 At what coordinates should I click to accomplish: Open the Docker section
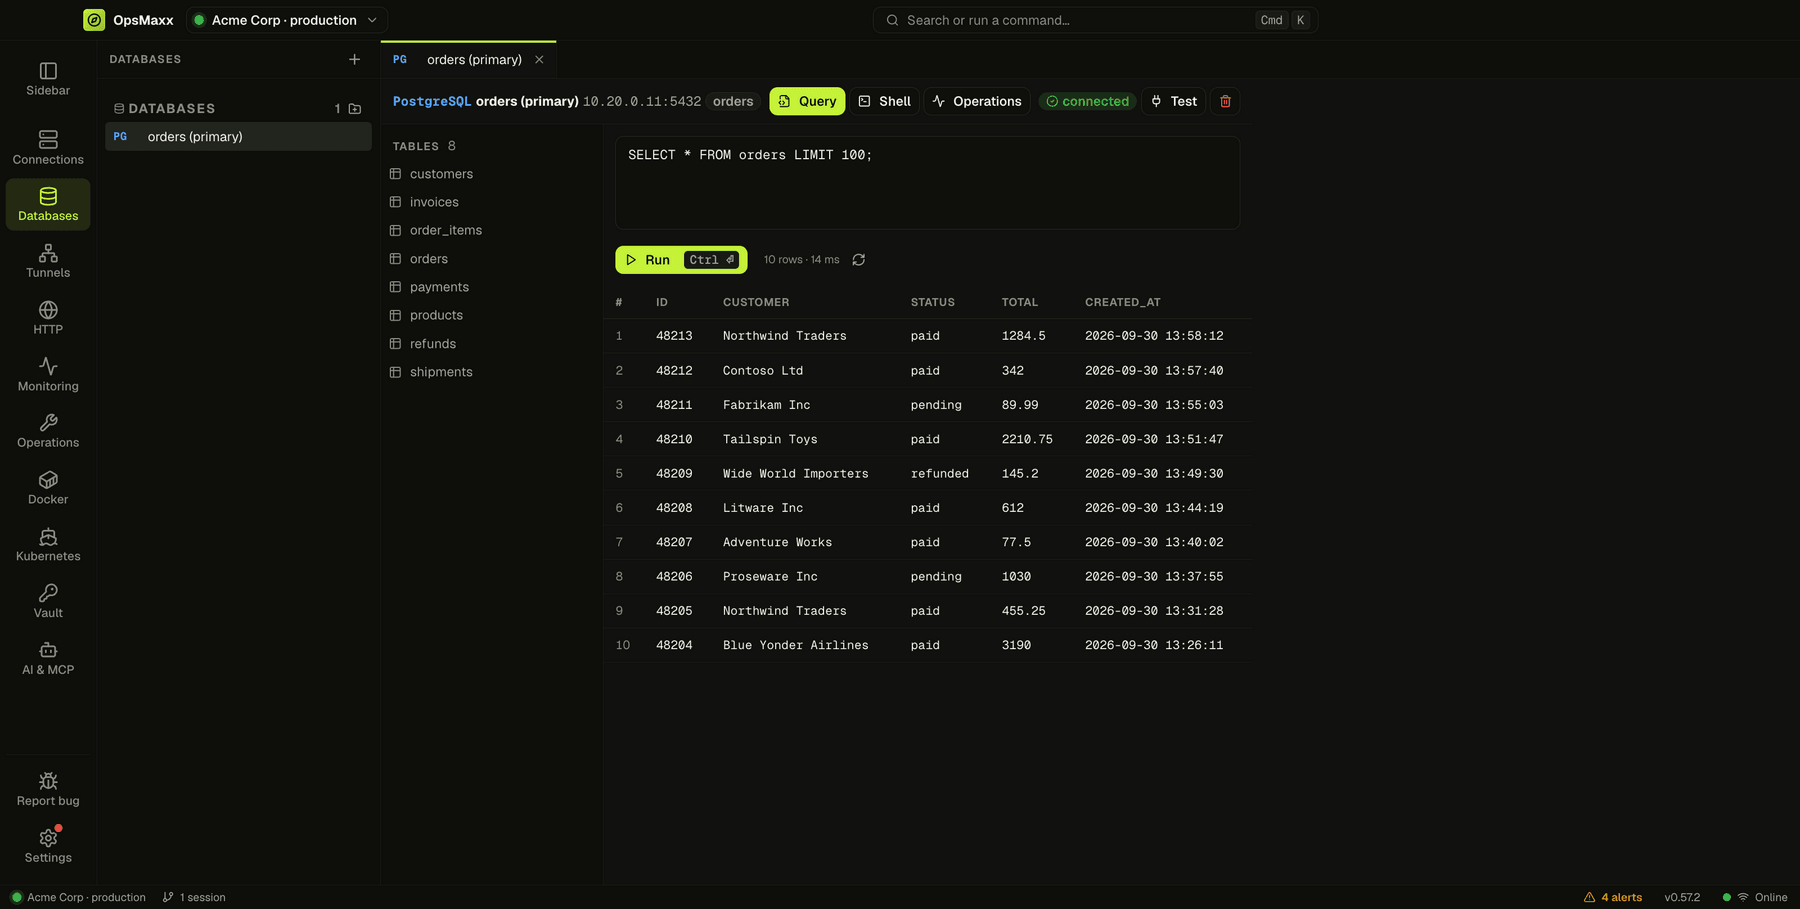48,488
